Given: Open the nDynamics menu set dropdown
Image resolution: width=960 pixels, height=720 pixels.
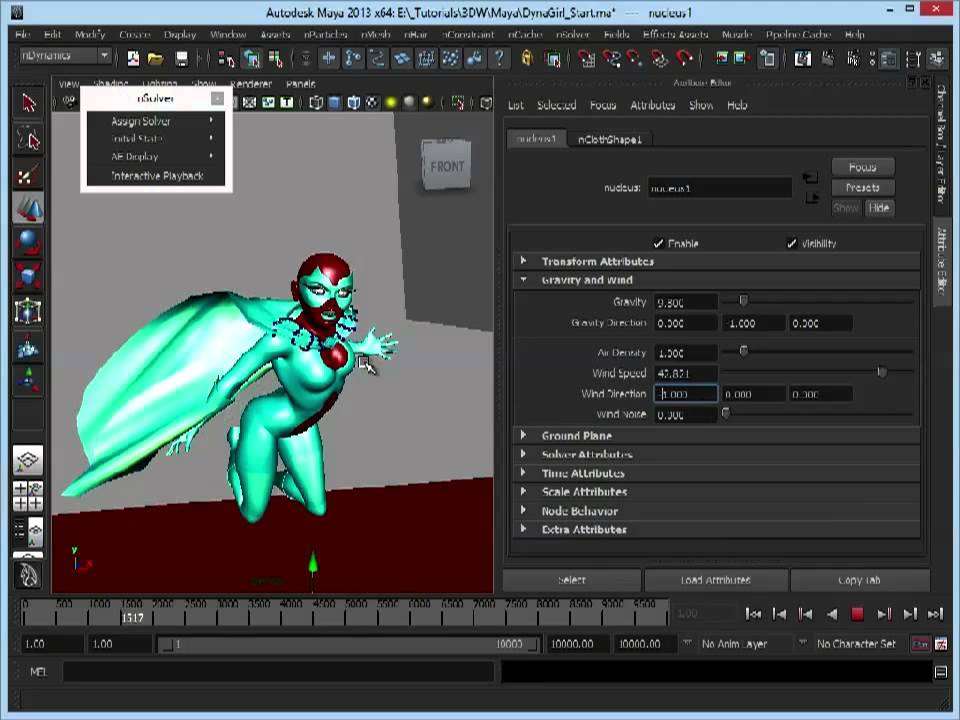Looking at the screenshot, I should point(104,56).
